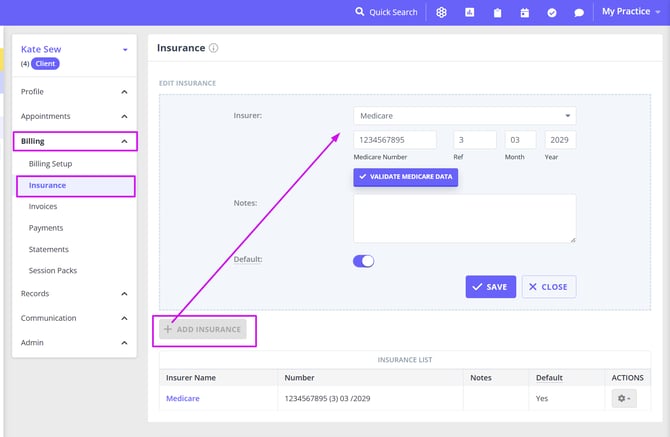Click the Quick Search magnifier icon
This screenshot has height=437, width=670.
(360, 12)
